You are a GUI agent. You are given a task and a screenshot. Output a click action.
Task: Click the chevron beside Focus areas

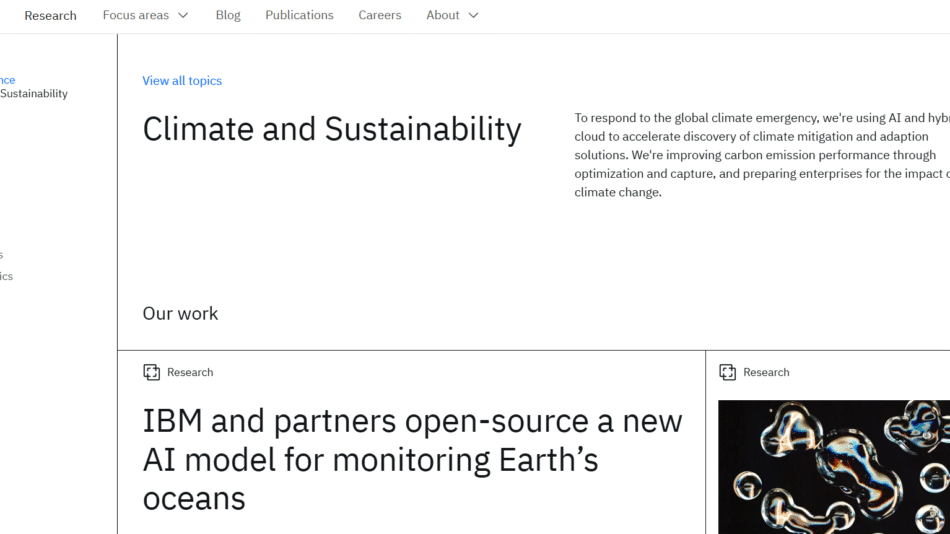point(183,16)
